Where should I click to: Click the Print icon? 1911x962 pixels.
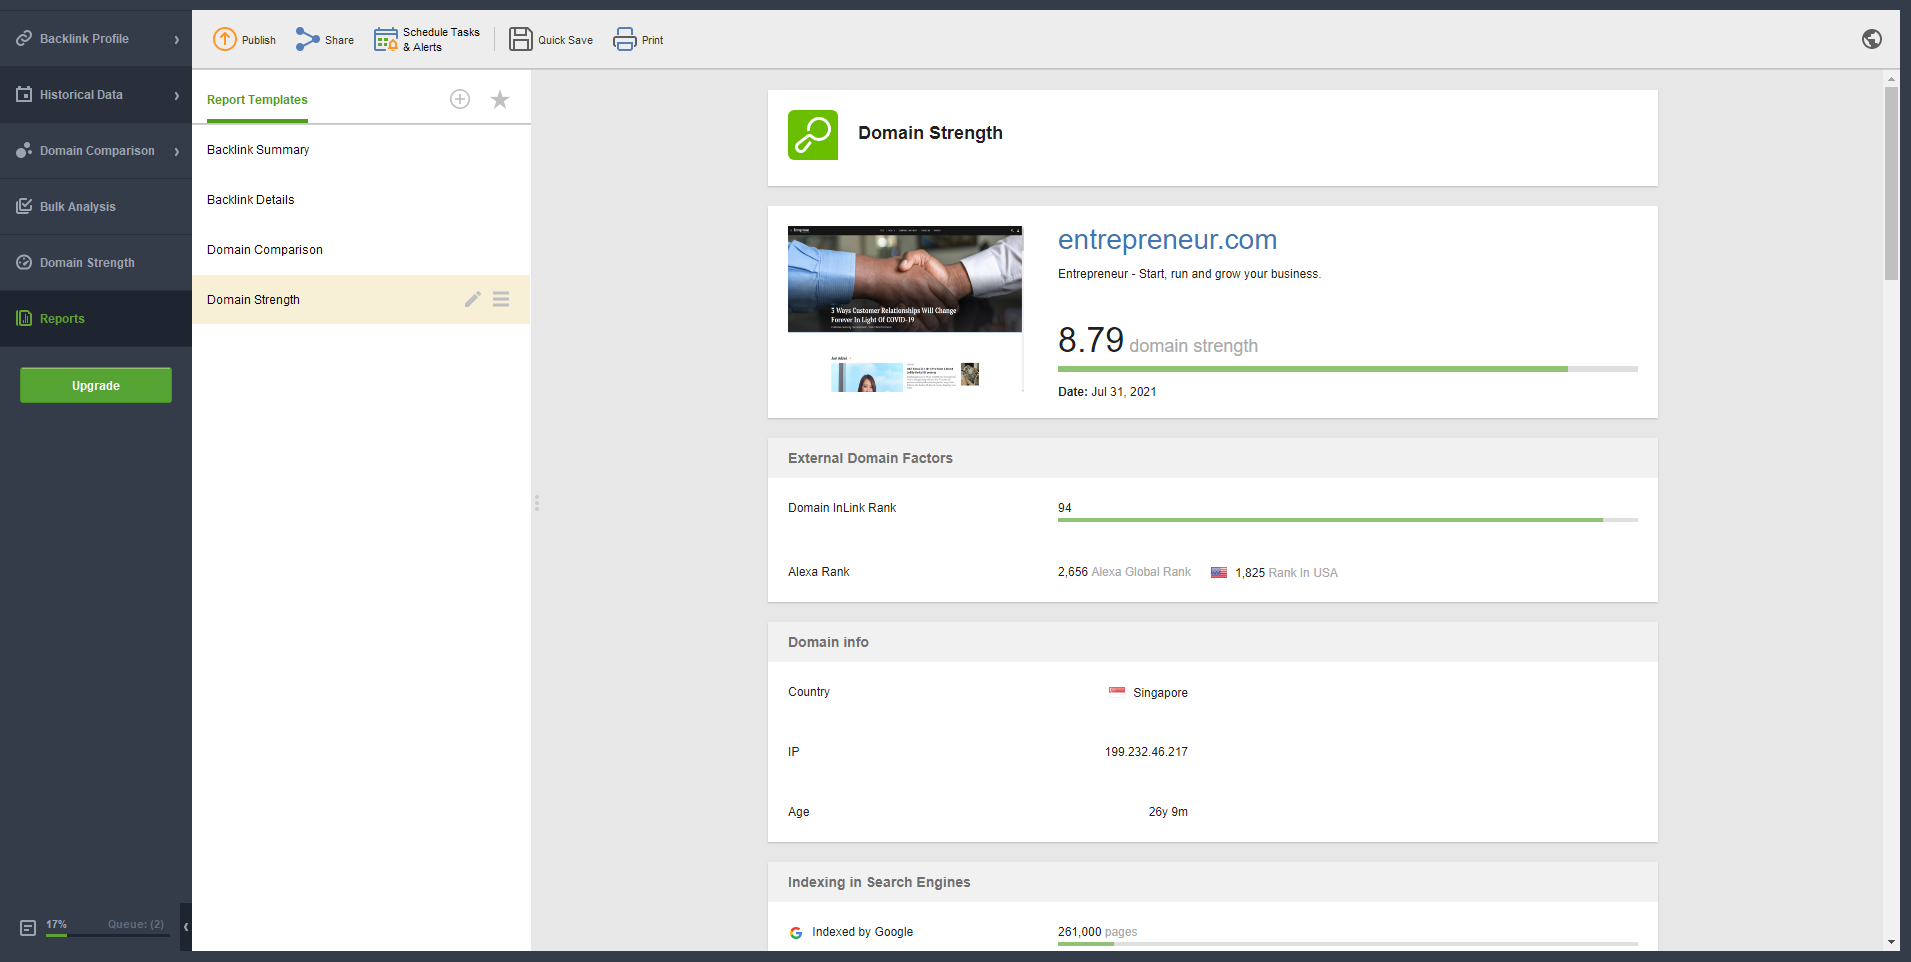click(x=625, y=39)
